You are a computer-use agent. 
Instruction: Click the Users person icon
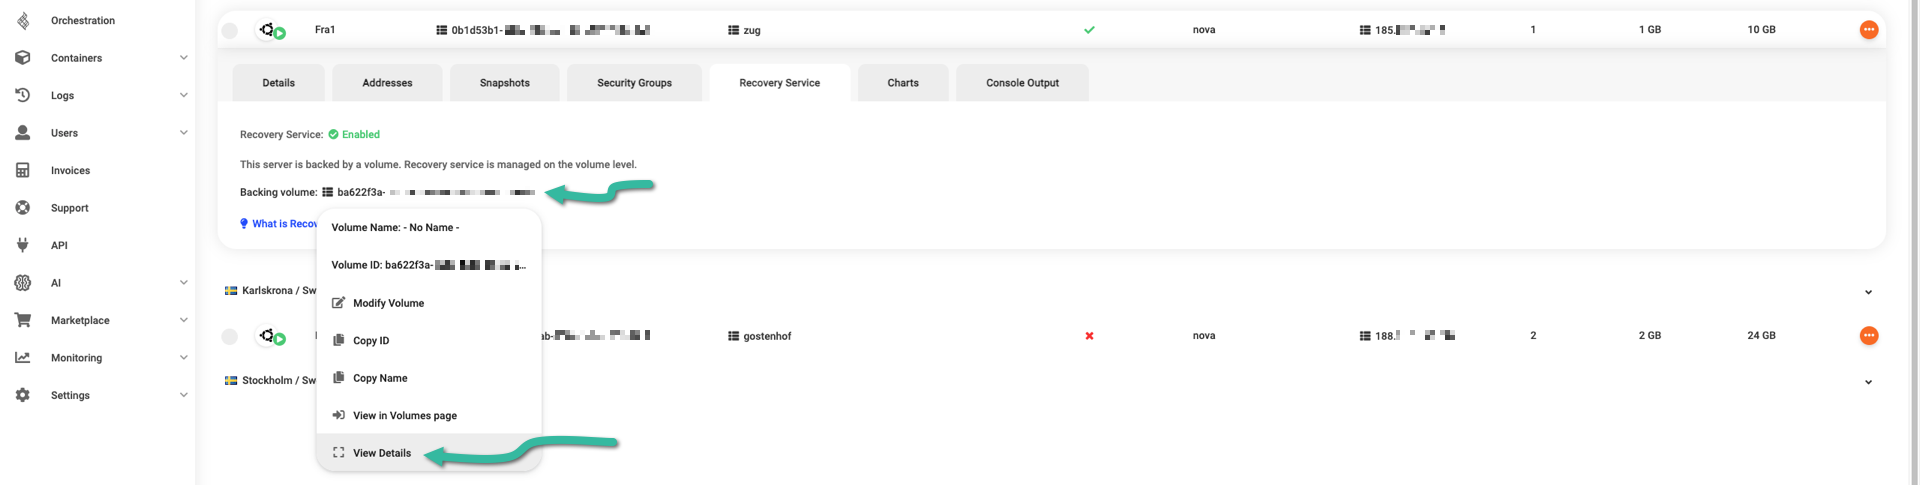[22, 133]
